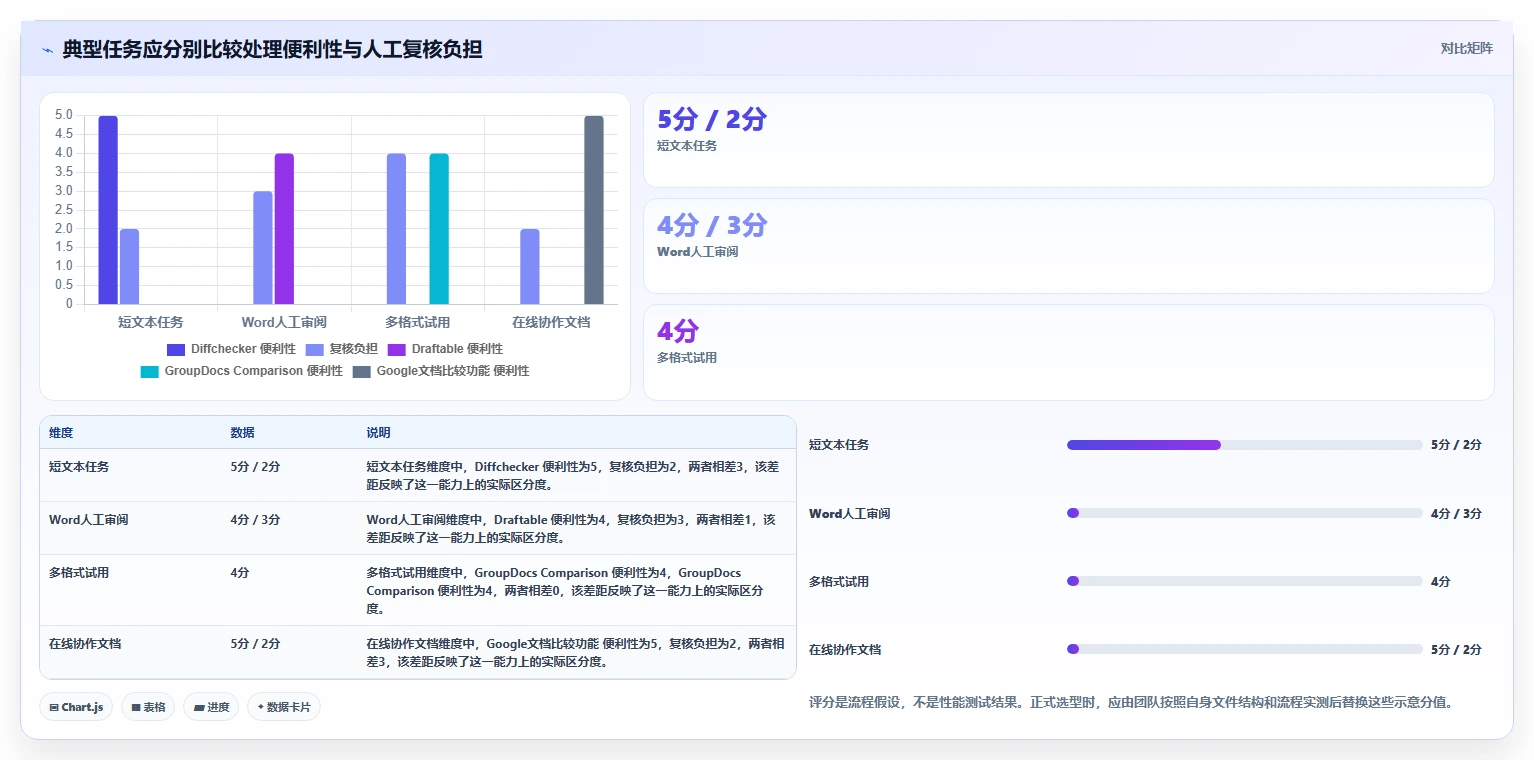1534x760 pixels.
Task: Open the 5分 / 2分 短文本任务 stat card
Action: coord(1068,140)
